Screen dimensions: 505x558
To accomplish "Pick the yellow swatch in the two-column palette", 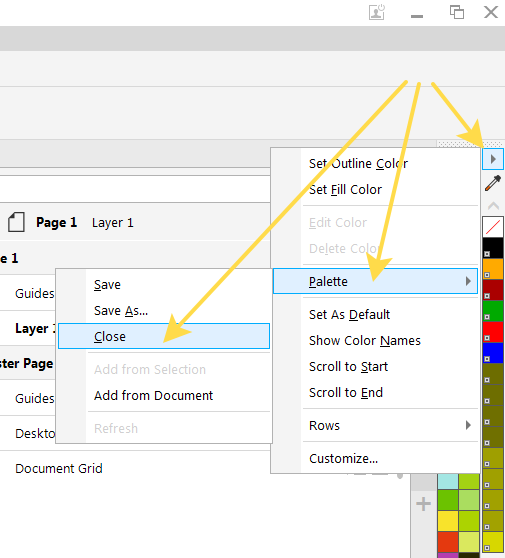I will (448, 521).
